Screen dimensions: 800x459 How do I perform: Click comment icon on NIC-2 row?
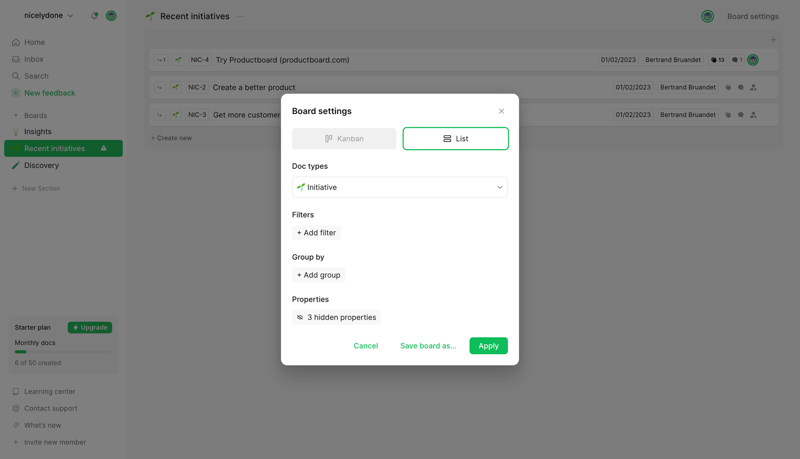(740, 87)
